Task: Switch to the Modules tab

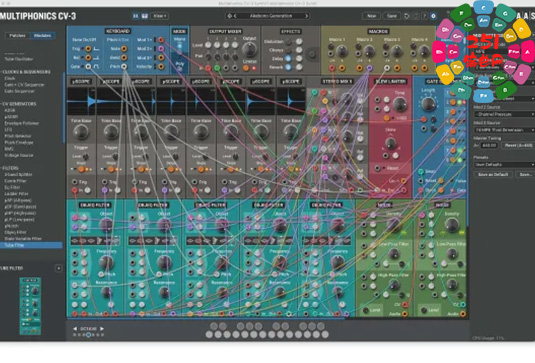Action: pyautogui.click(x=43, y=35)
